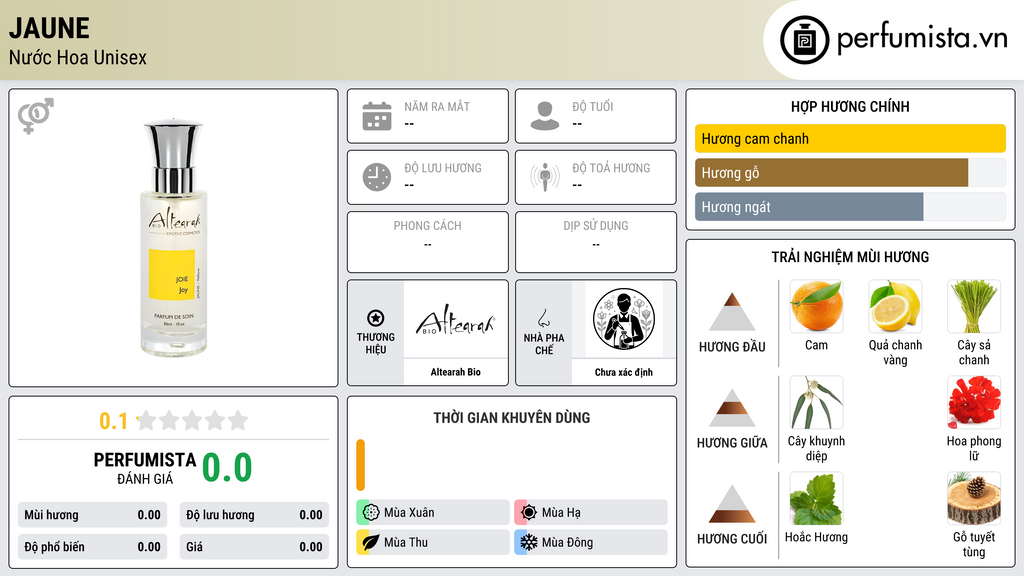This screenshot has width=1024, height=576.
Task: Open the Hoa phong lữ note image
Action: pos(974,402)
